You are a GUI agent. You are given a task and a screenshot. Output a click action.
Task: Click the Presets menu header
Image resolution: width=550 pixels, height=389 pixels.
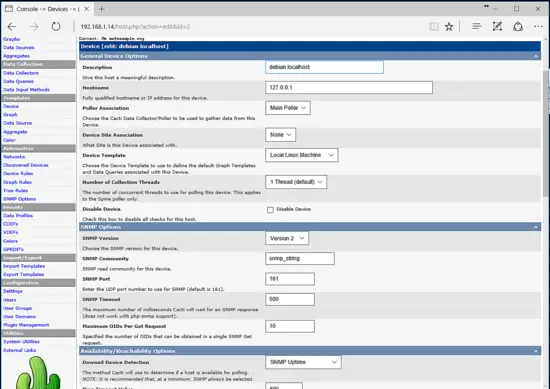tap(38, 207)
